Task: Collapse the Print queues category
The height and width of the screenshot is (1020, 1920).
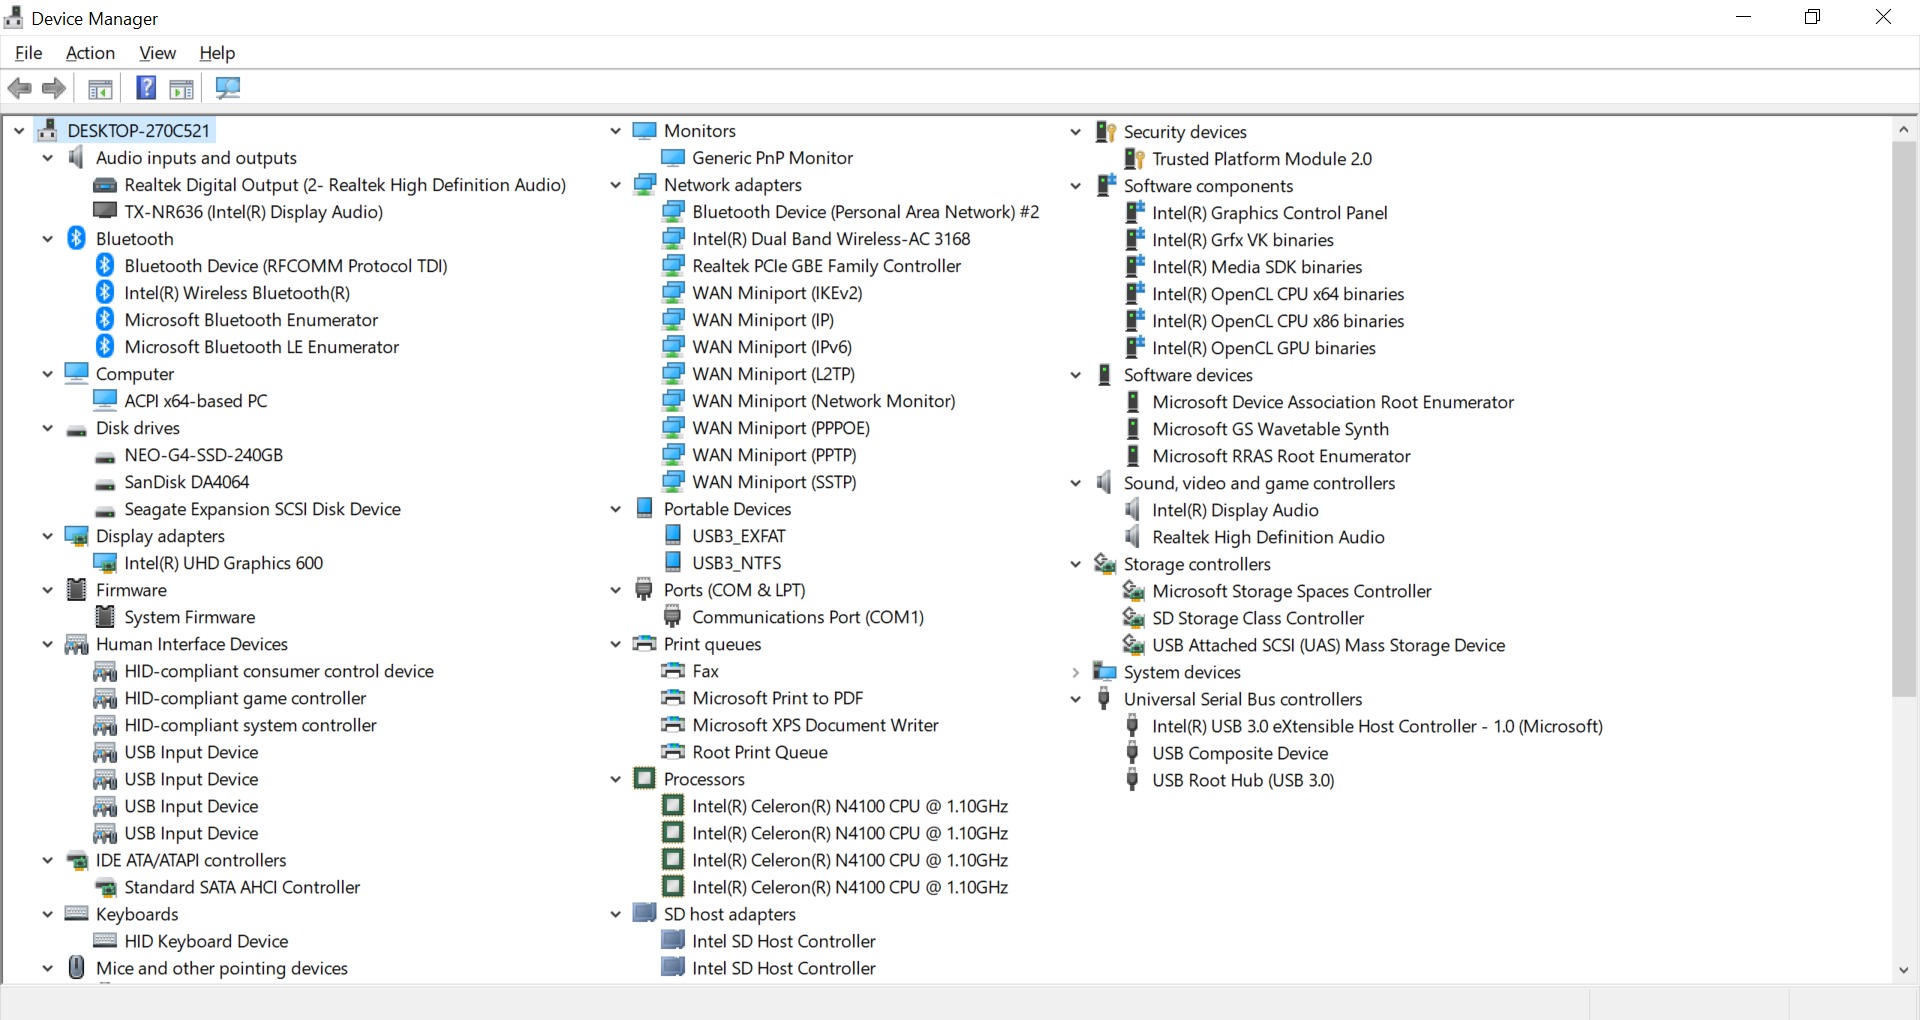Action: click(x=615, y=644)
